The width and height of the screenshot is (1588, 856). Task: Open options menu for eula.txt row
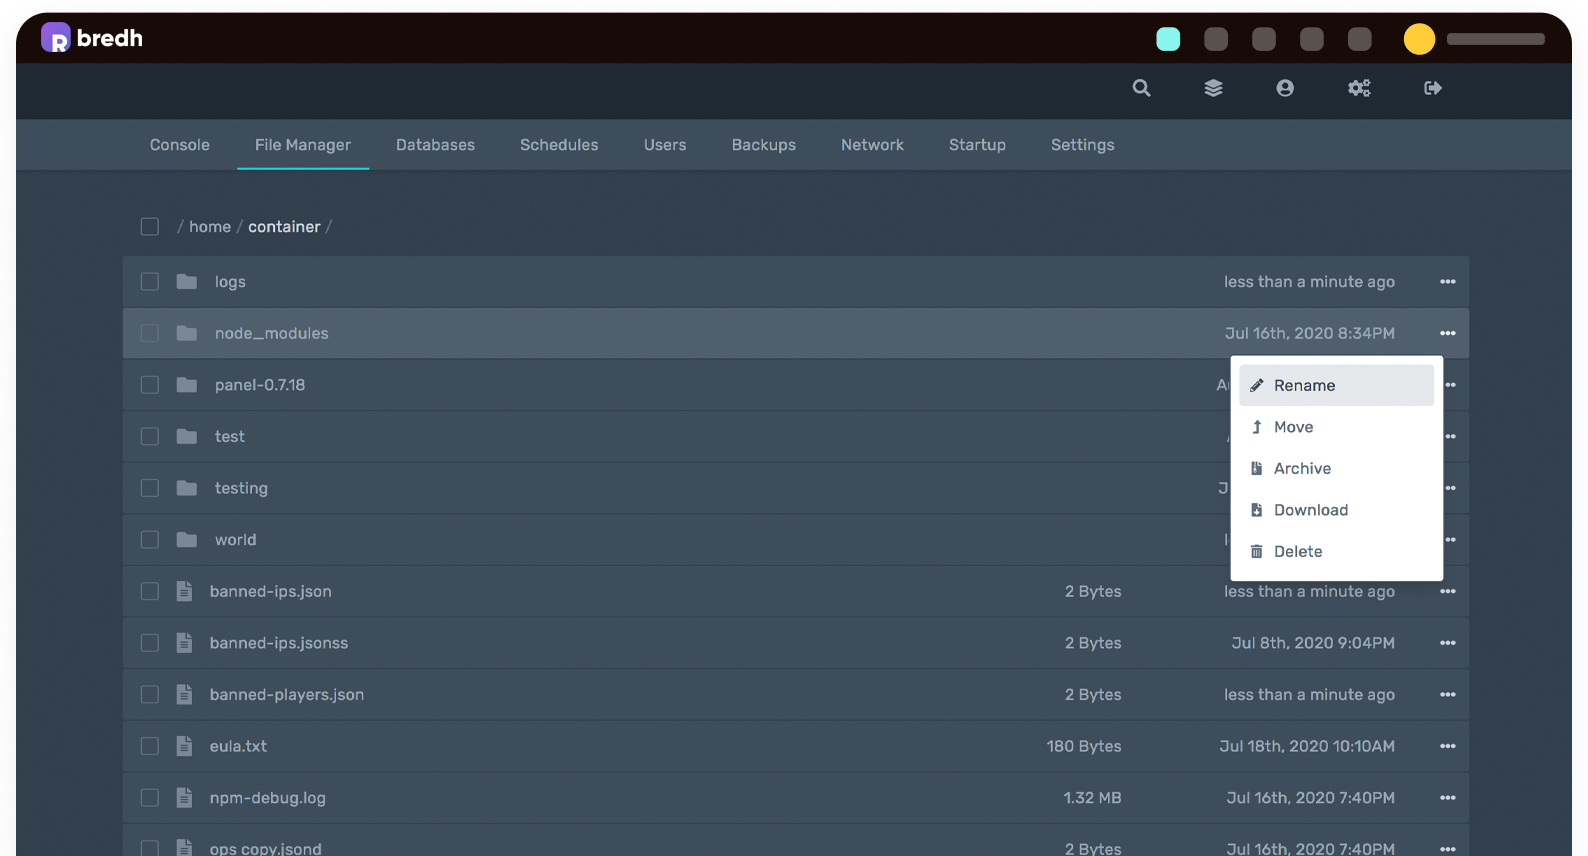tap(1447, 746)
